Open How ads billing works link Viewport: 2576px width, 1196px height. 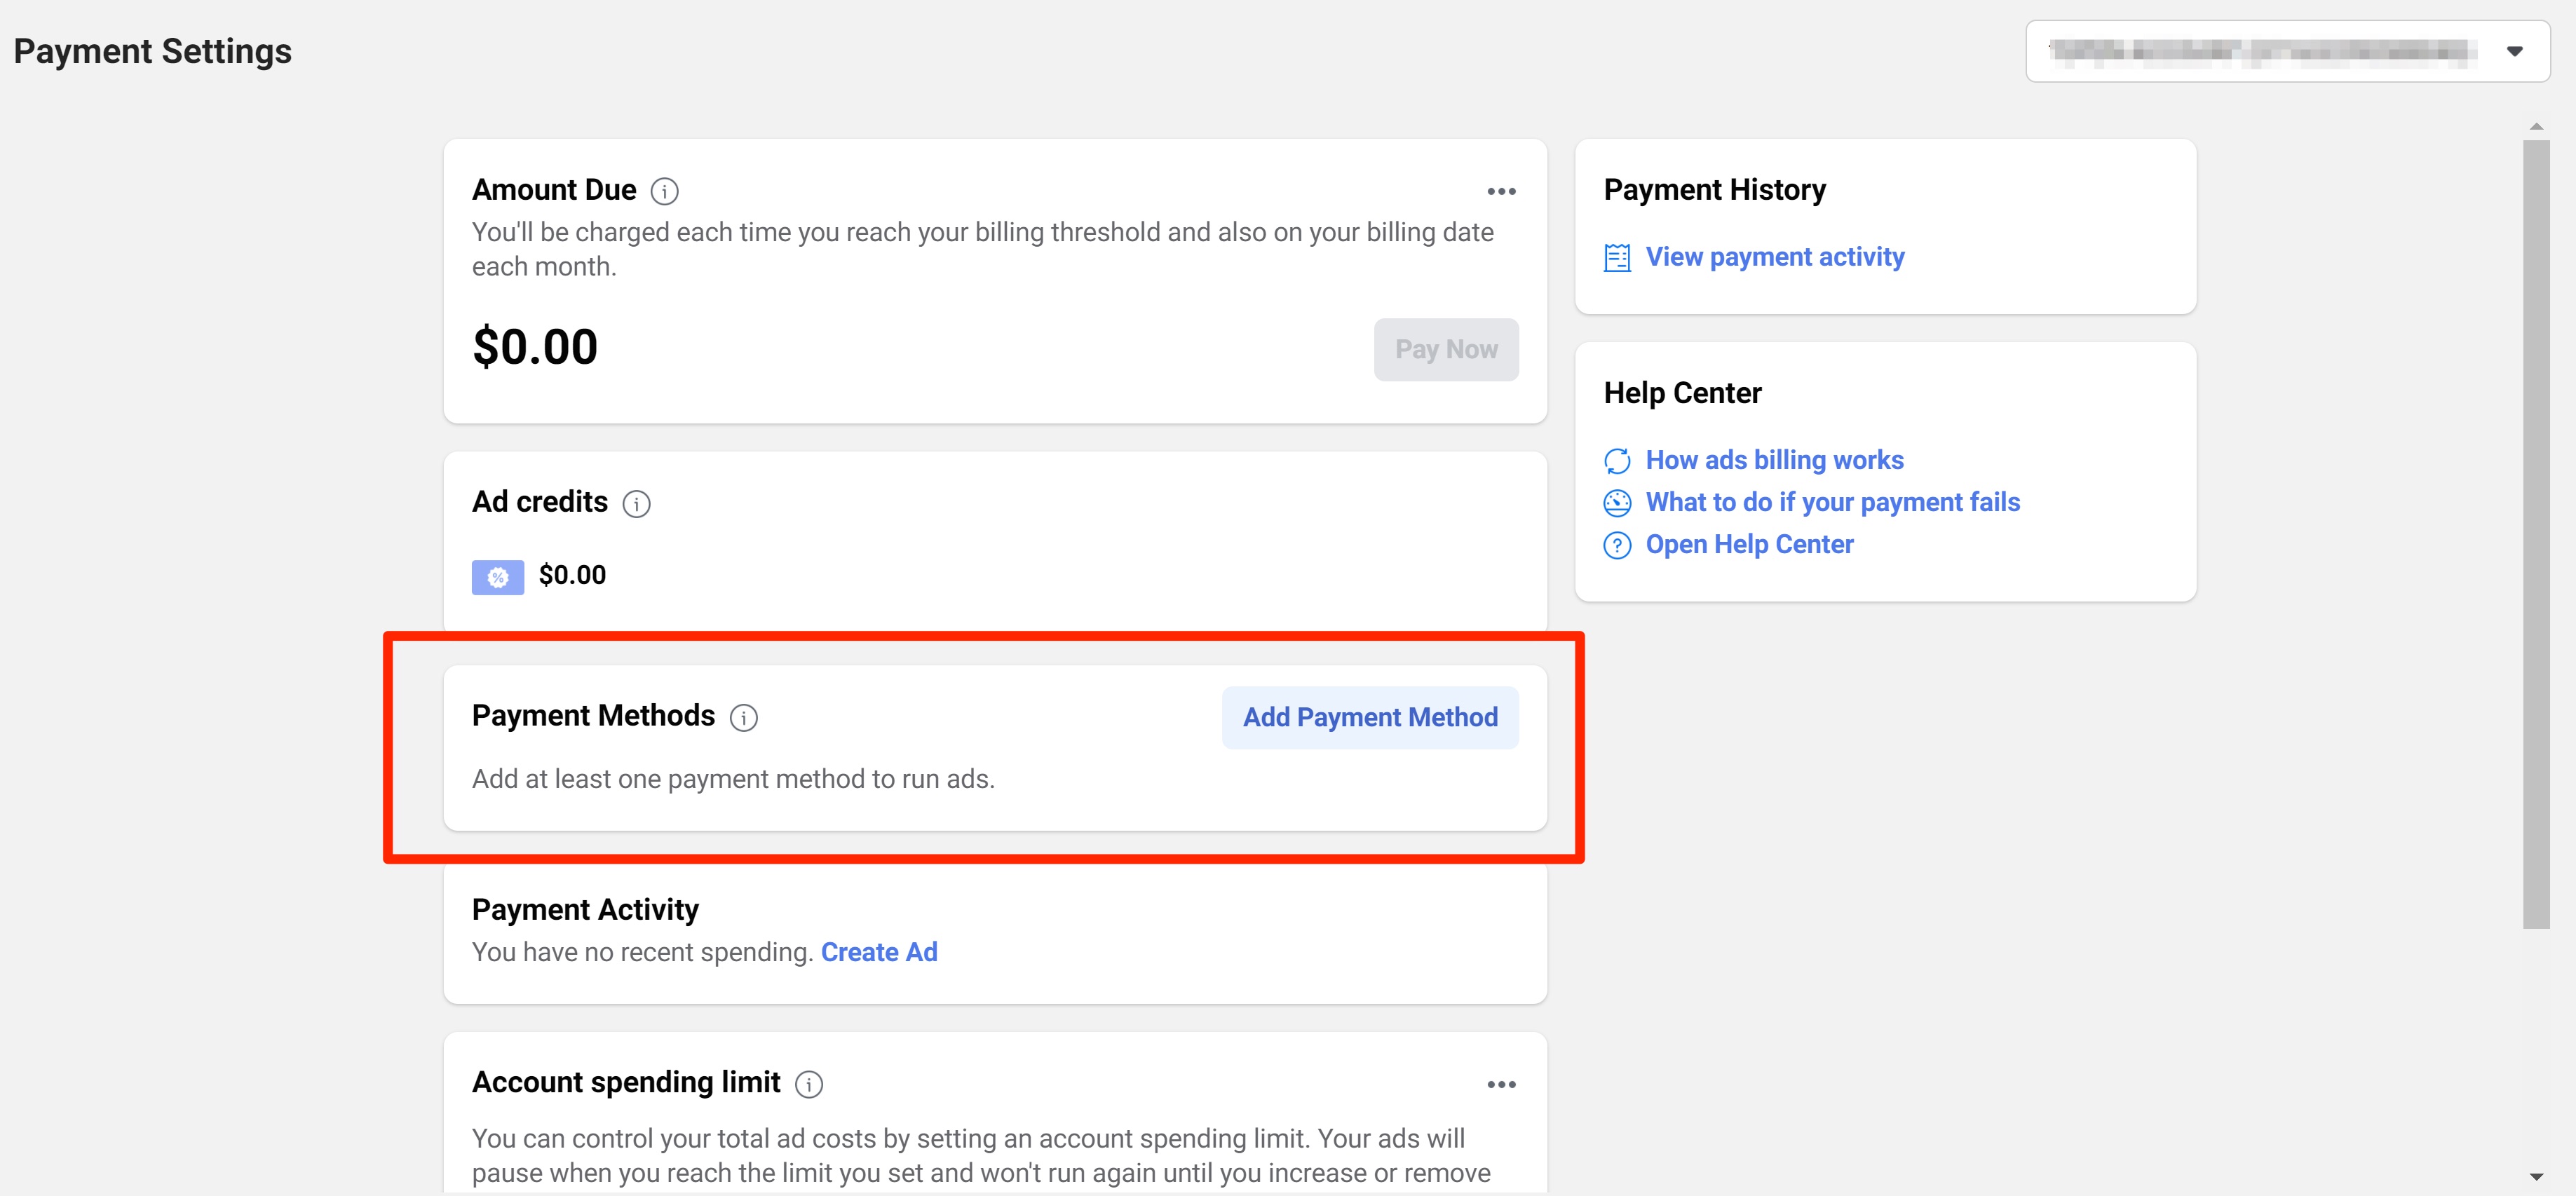pos(1774,460)
